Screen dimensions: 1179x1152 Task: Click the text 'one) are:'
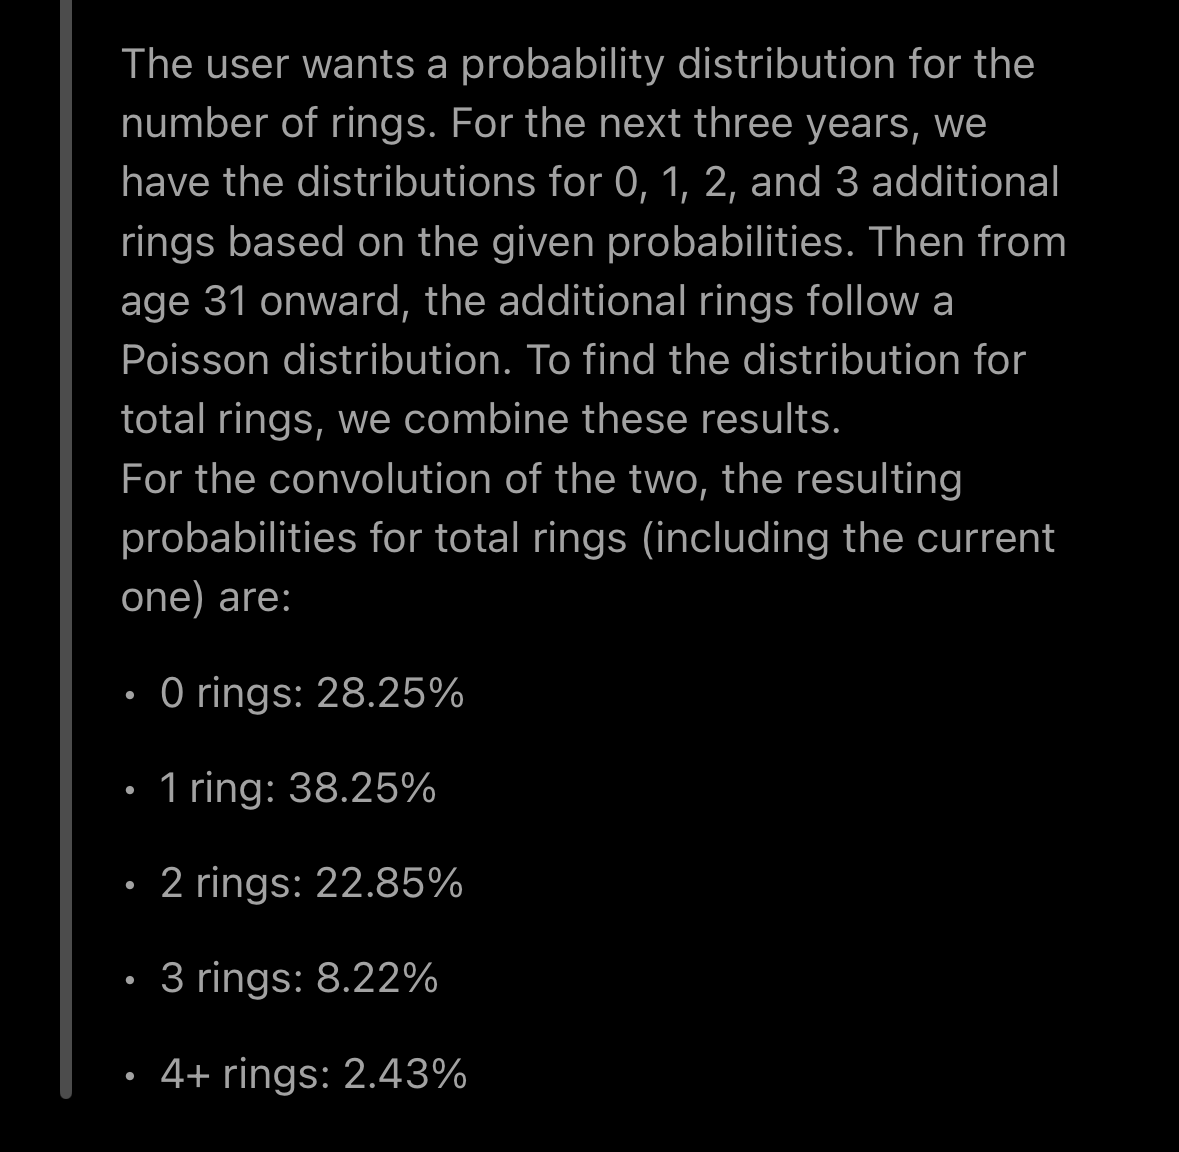pyautogui.click(x=206, y=599)
